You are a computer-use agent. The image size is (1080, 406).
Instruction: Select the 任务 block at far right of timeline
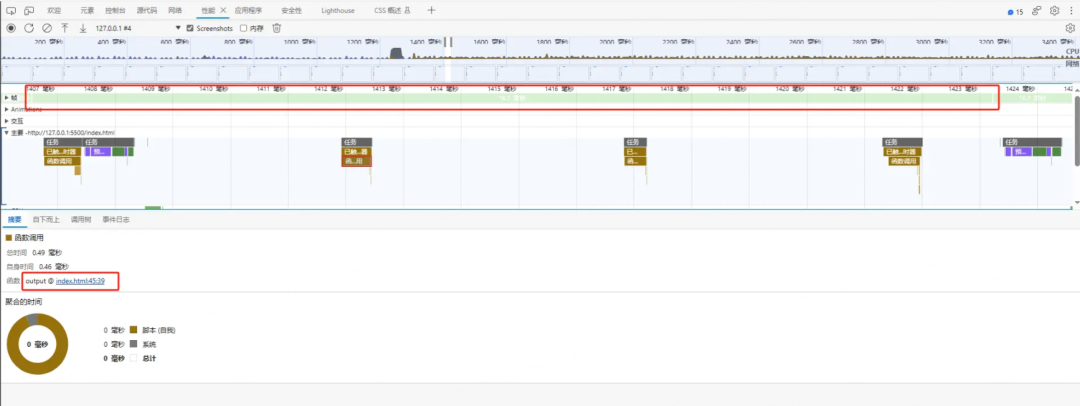(1032, 142)
